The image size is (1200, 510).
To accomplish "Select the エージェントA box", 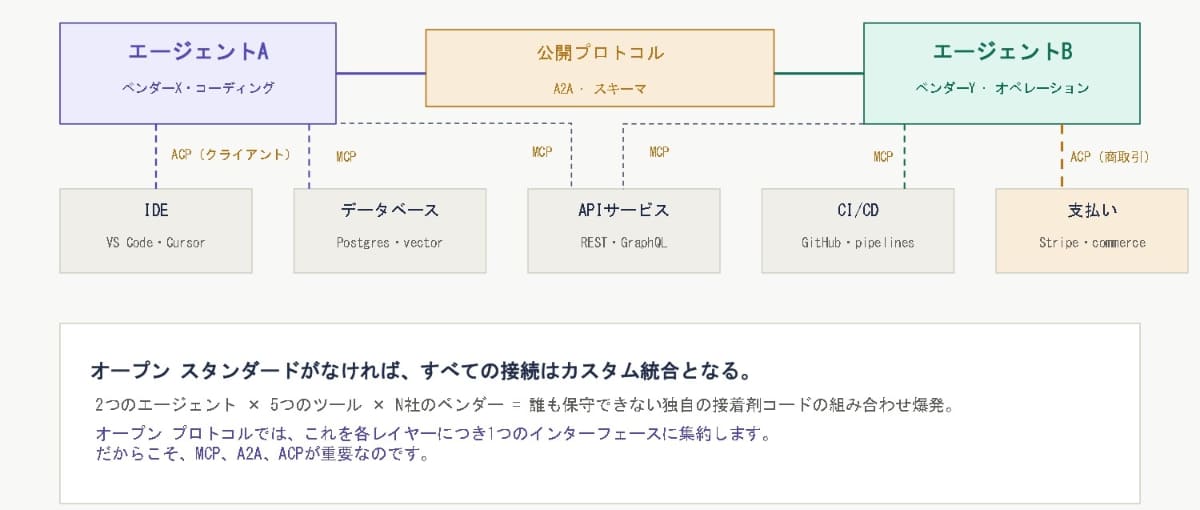I will pyautogui.click(x=198, y=73).
